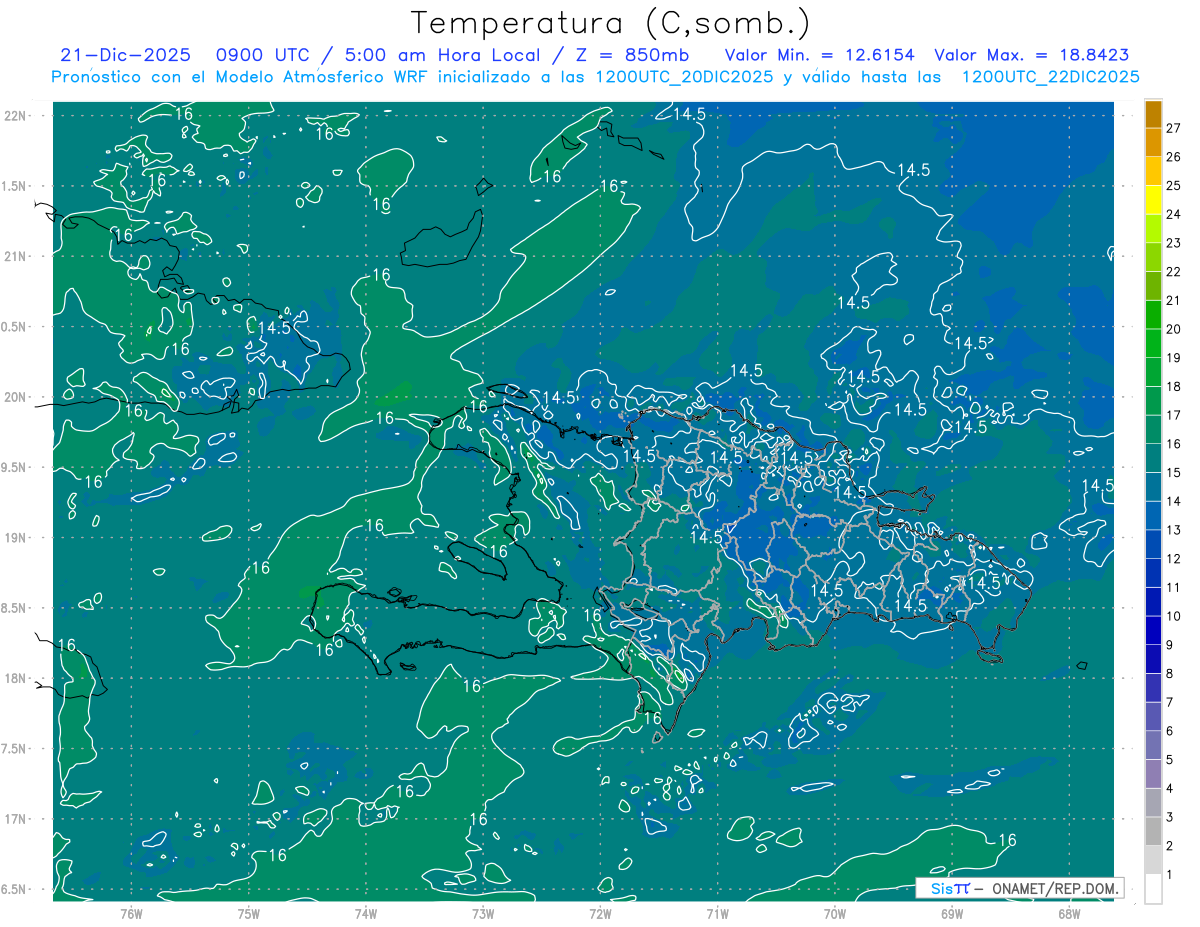Click the "0900 UTC" time text
Image resolution: width=1200 pixels, height=927 pixels.
[264, 56]
